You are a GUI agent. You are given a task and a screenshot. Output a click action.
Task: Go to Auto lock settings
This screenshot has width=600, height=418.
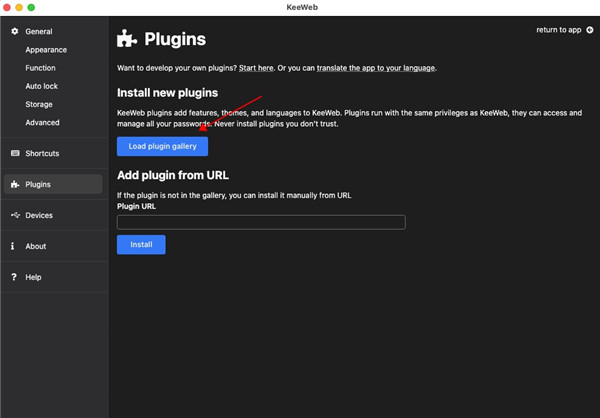42,86
